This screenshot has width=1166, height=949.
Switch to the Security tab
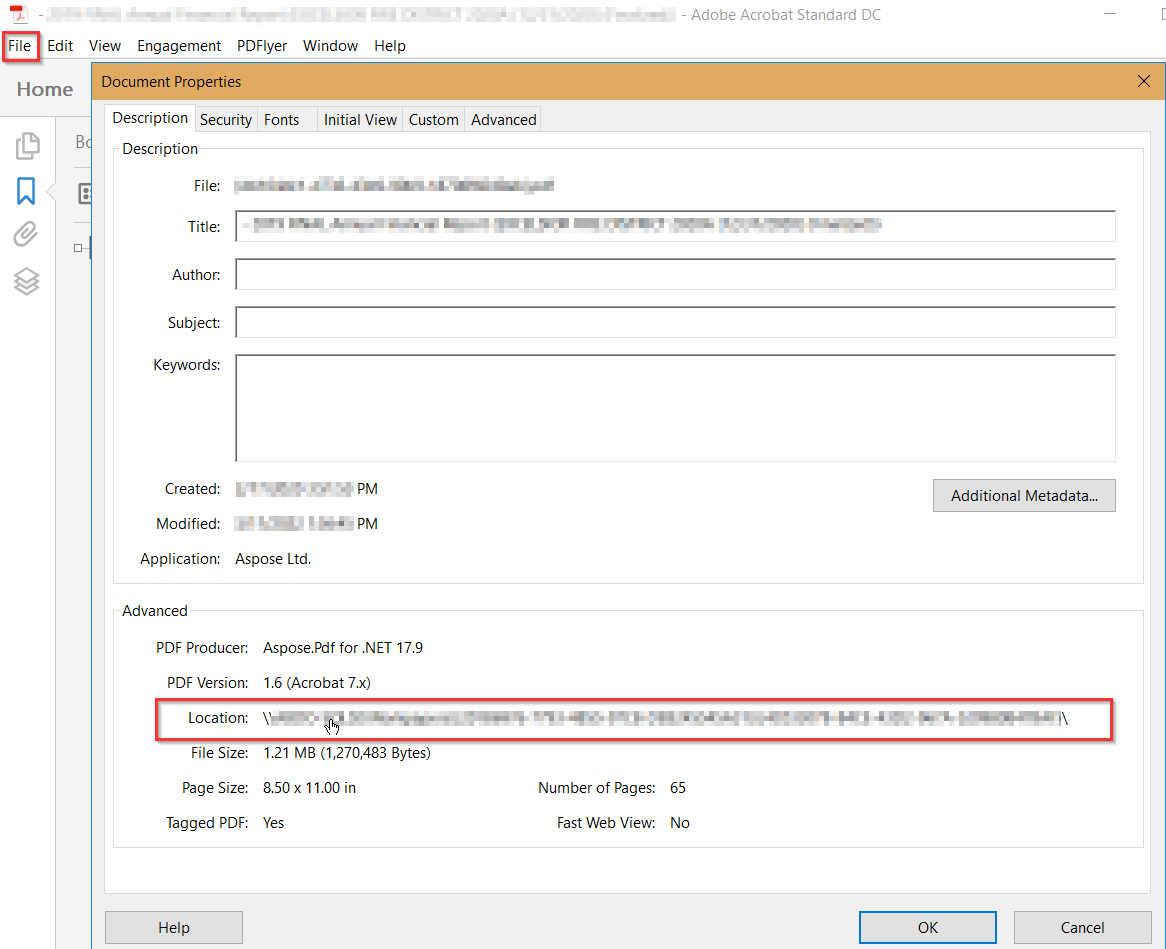(226, 120)
